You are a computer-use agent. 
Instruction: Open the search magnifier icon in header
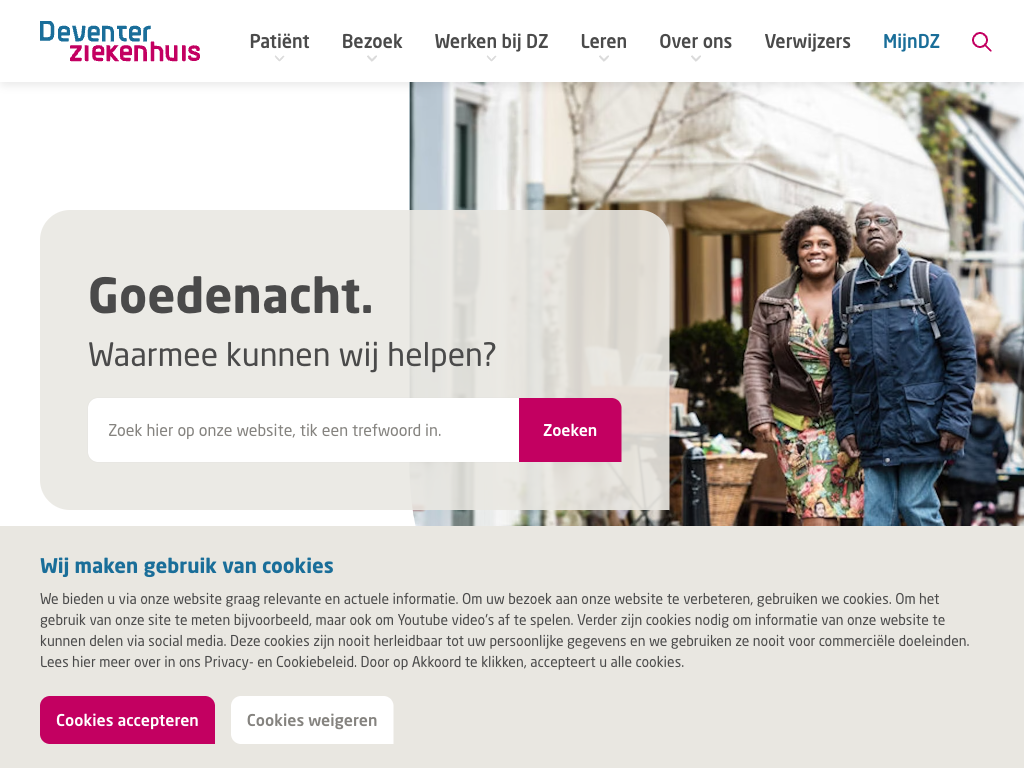[x=982, y=42]
